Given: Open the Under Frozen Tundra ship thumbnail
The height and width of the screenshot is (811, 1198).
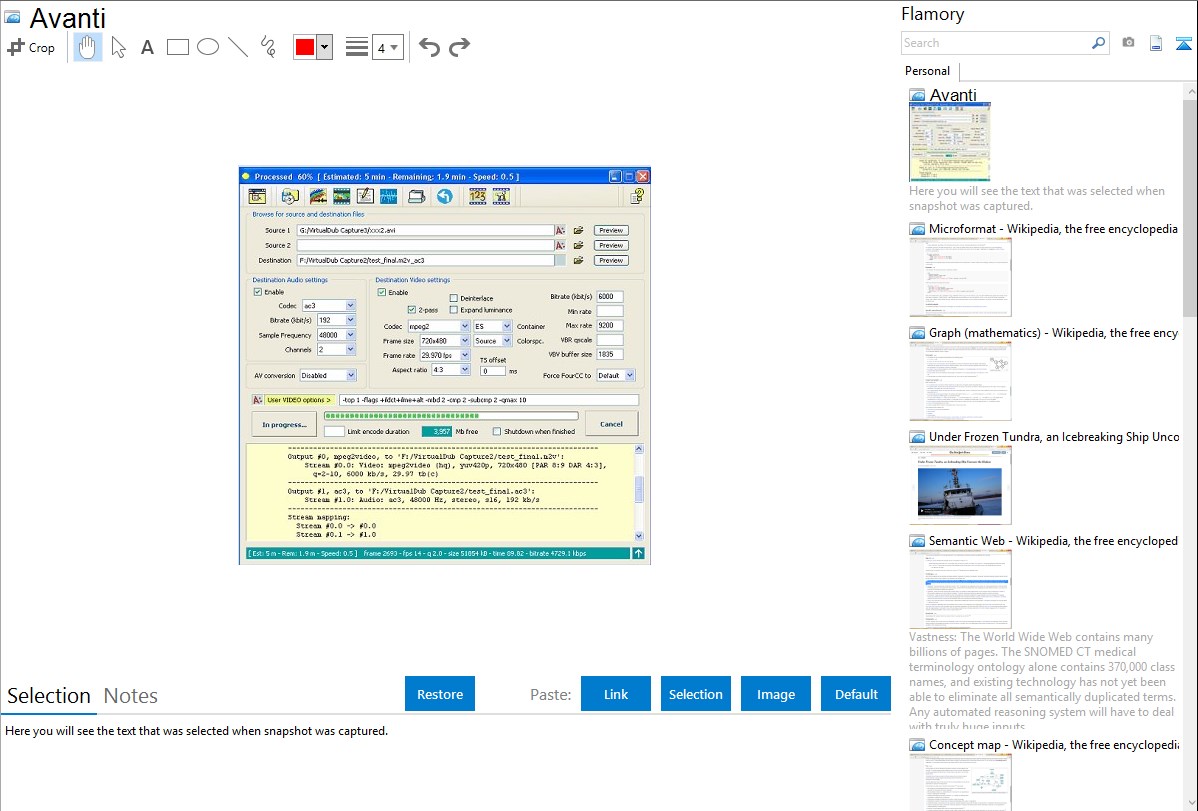Looking at the screenshot, I should tap(960, 485).
